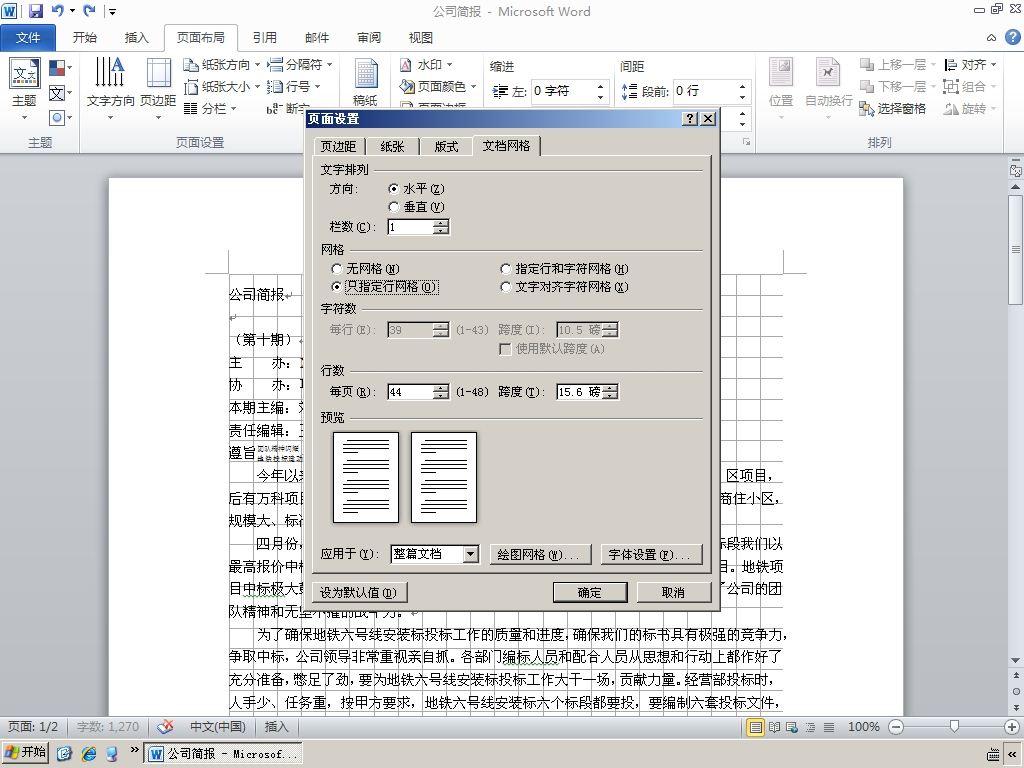
Task: Redo using the quick access toolbar arrow
Action: [x=89, y=10]
